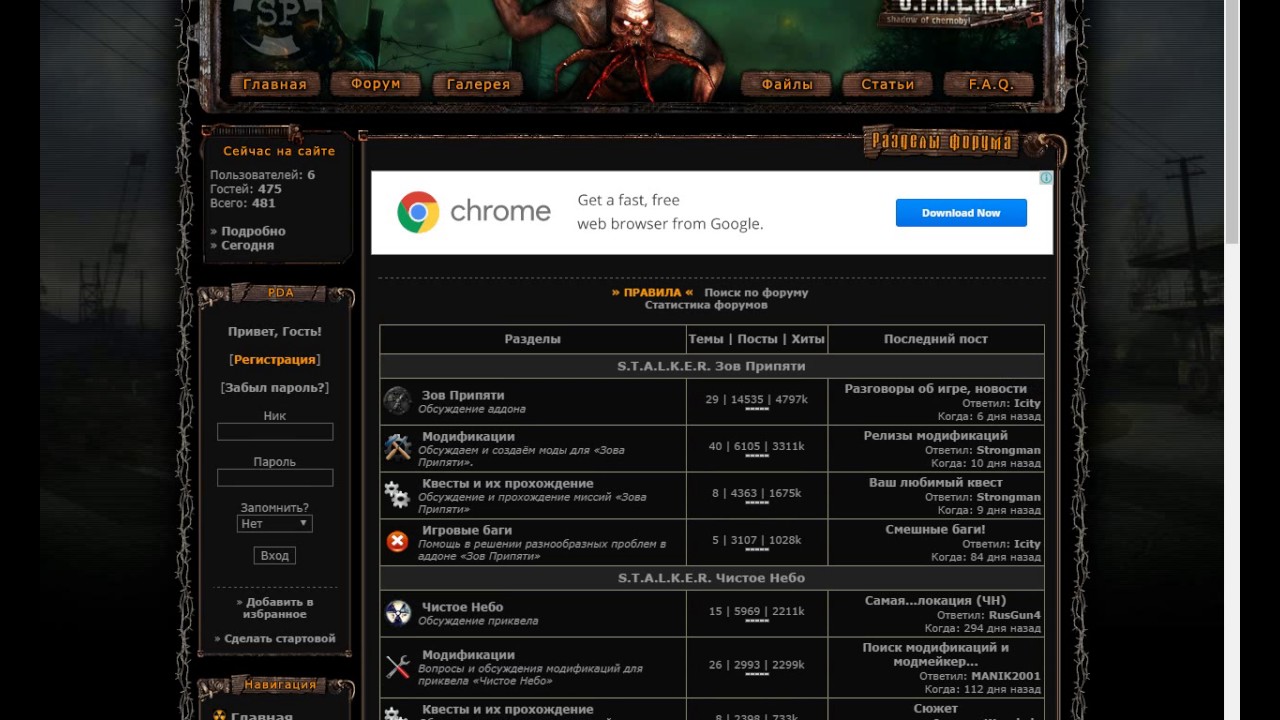Open last post Поиск модификаций и модмейкер...

pos(936,654)
